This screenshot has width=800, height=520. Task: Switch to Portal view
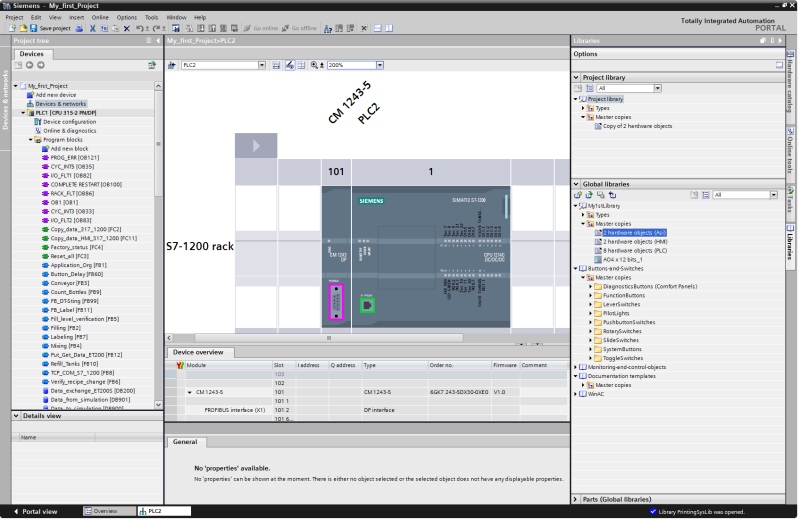tap(35, 511)
